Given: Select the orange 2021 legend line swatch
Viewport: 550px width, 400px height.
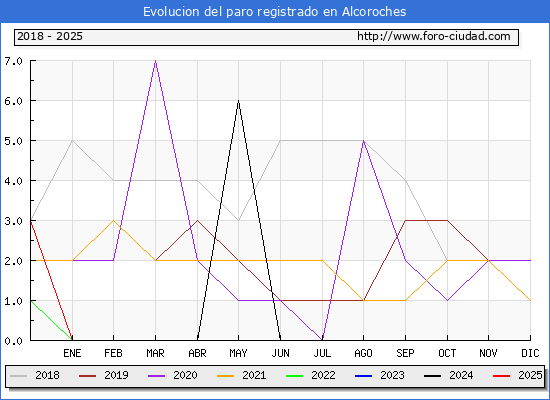Looking at the screenshot, I should [226, 376].
